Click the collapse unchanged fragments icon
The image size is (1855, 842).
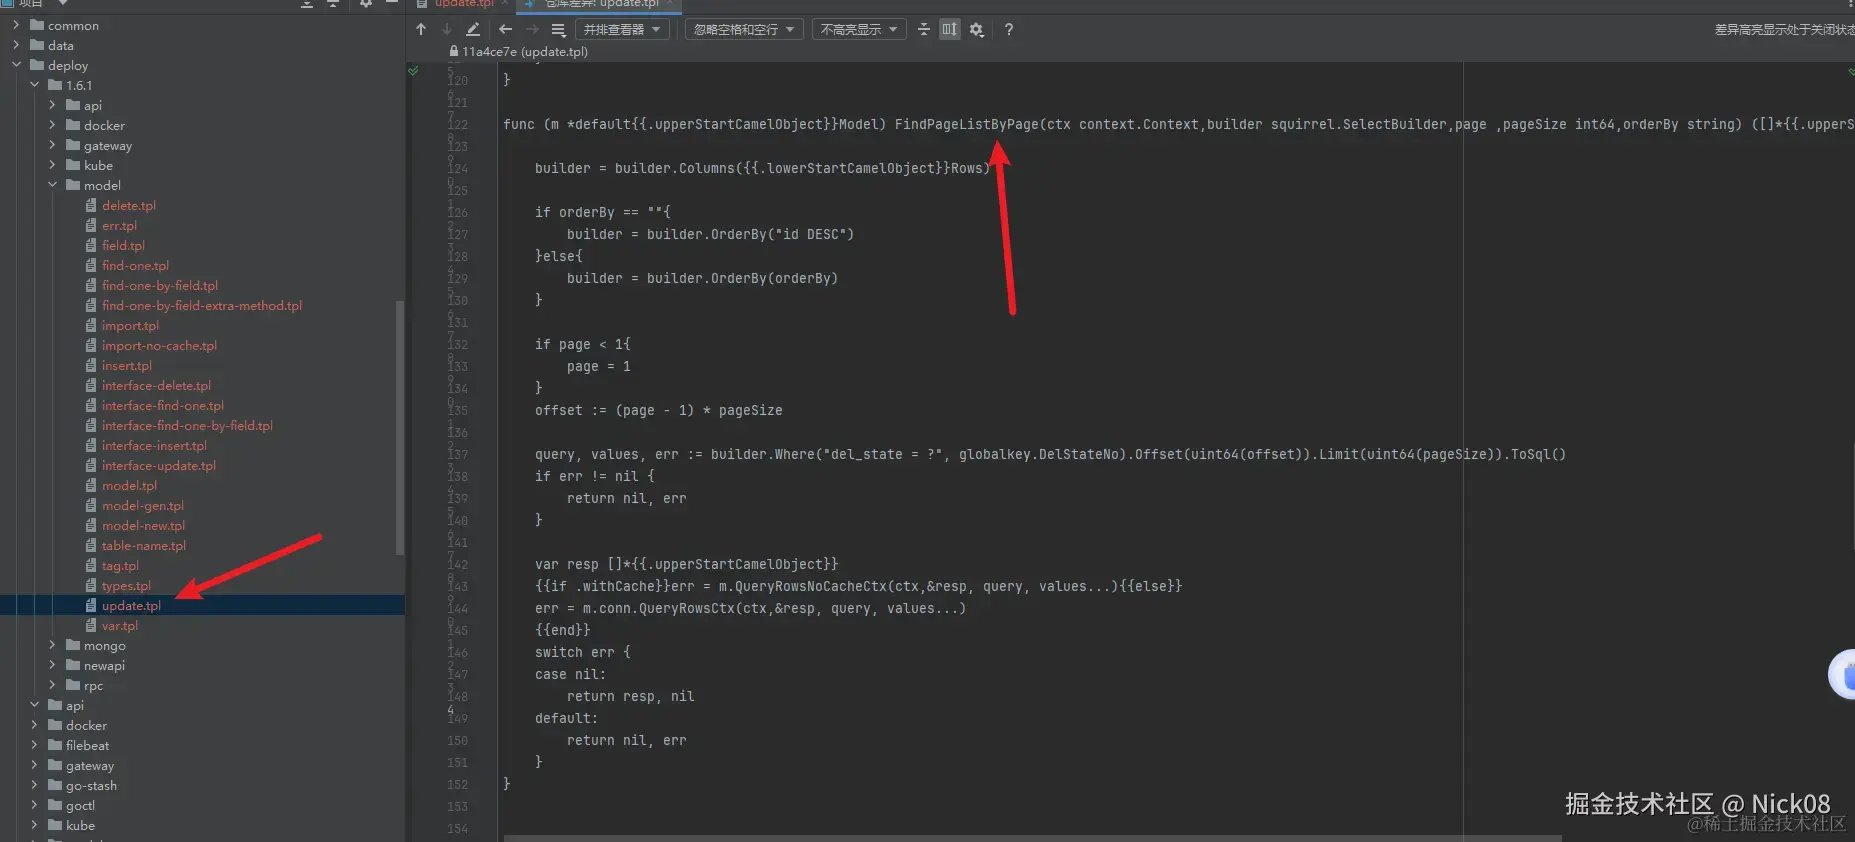point(923,30)
